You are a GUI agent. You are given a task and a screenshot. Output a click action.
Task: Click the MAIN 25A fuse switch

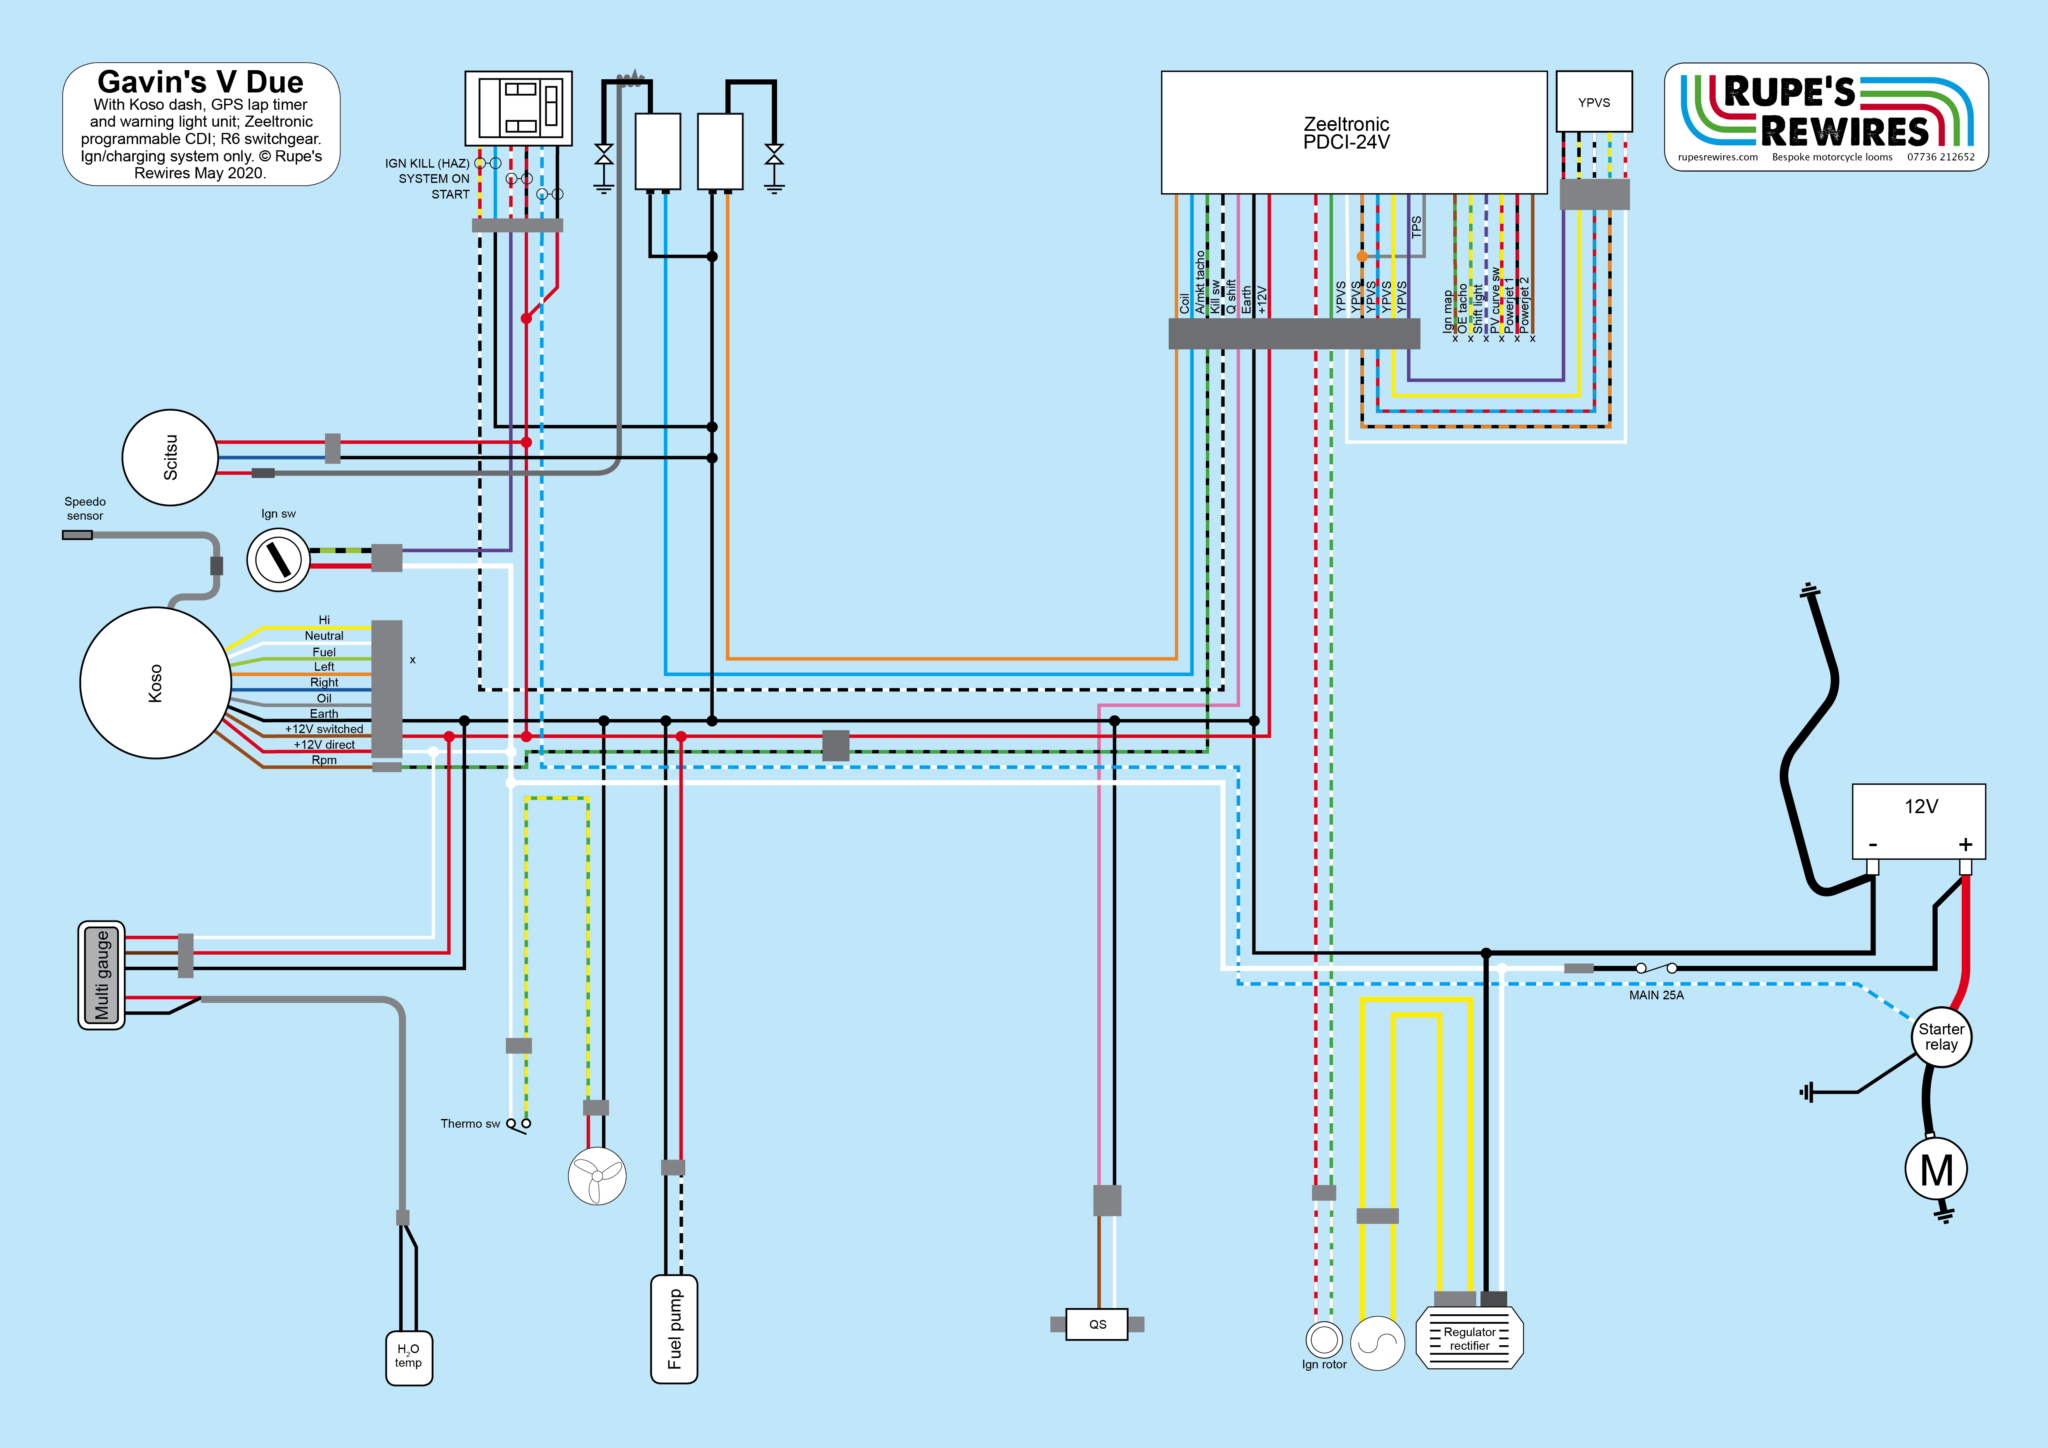[x=1656, y=968]
